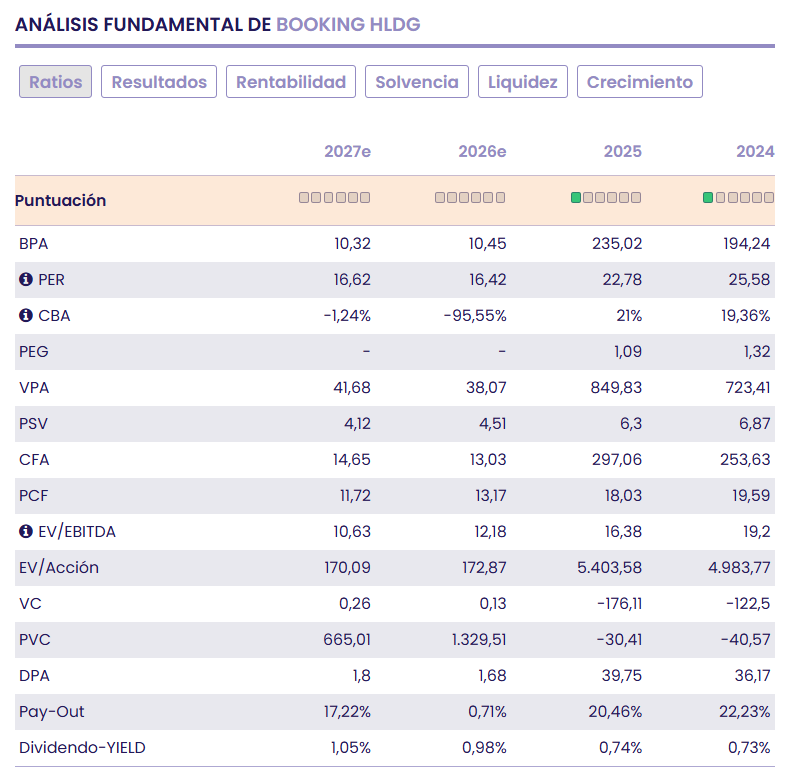Click the BOOKING HLDG title link
787x780 pixels.
(x=348, y=24)
